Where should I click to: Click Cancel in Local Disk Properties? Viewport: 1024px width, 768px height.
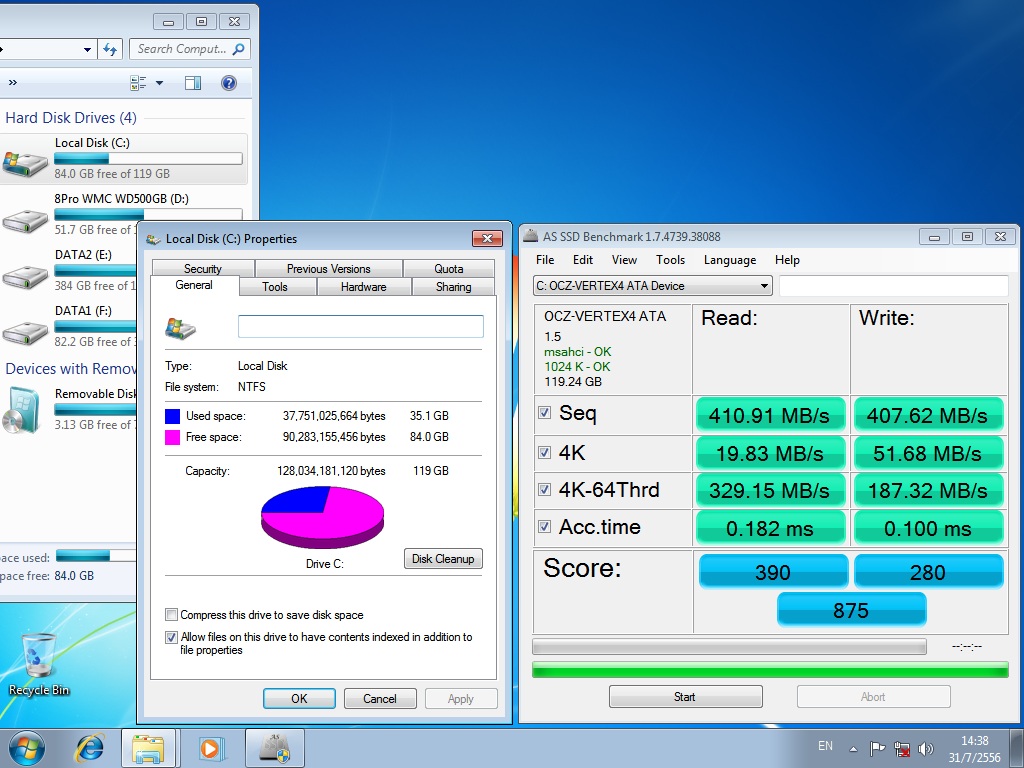380,698
